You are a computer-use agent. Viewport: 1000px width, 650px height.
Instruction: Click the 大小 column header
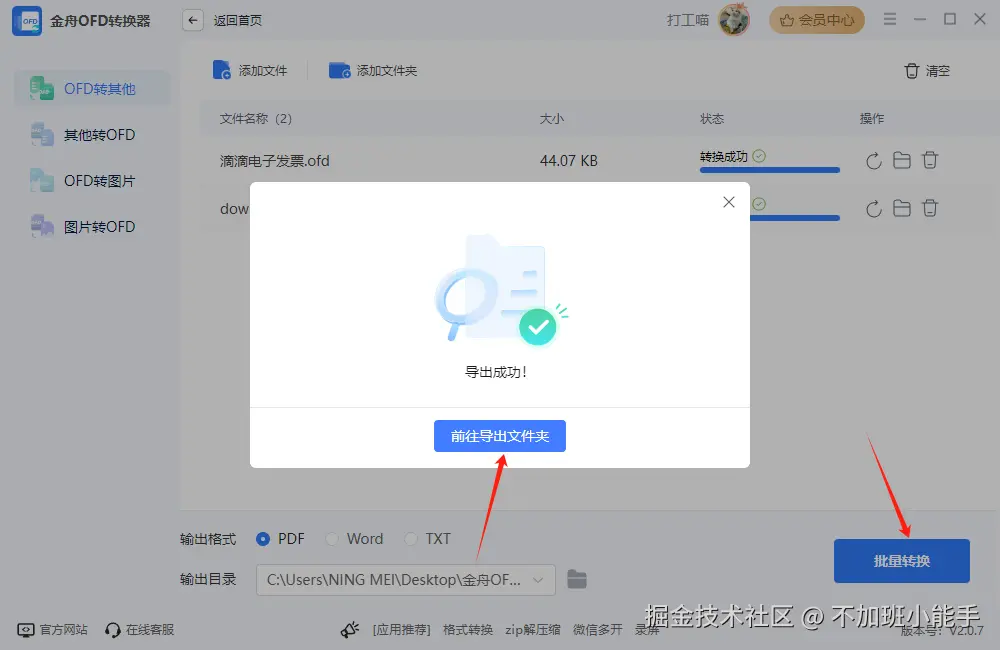552,119
